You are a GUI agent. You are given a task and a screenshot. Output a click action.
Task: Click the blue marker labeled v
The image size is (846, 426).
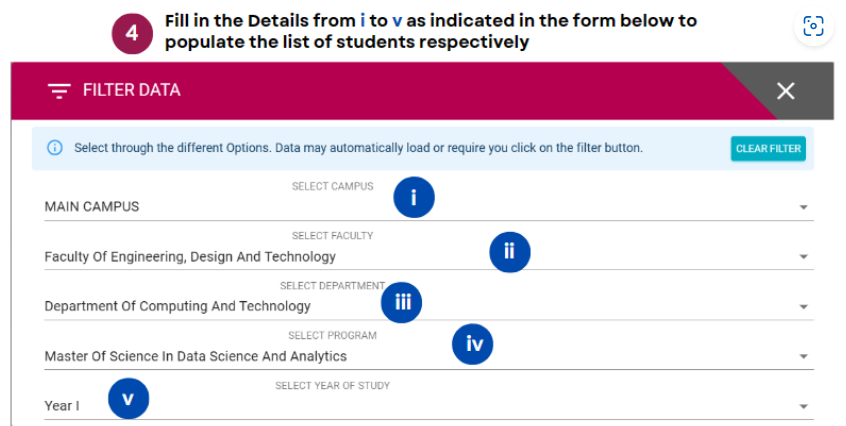tap(128, 398)
